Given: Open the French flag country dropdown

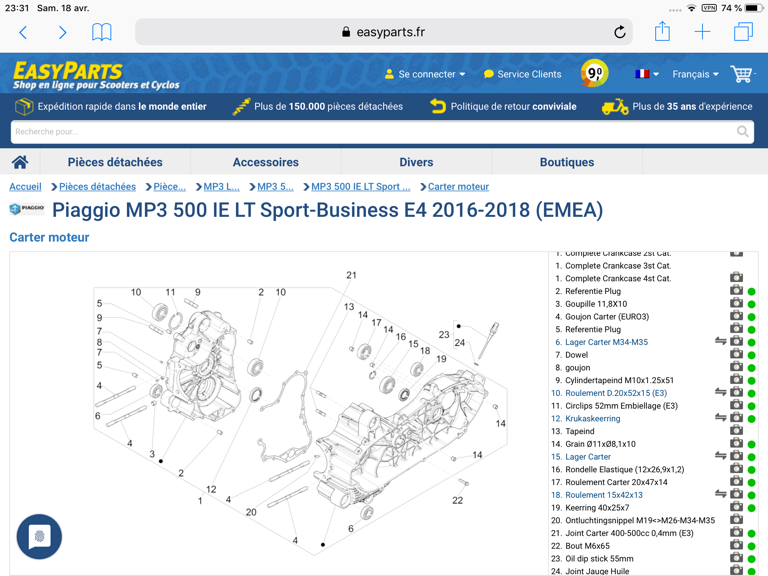Looking at the screenshot, I should point(647,74).
